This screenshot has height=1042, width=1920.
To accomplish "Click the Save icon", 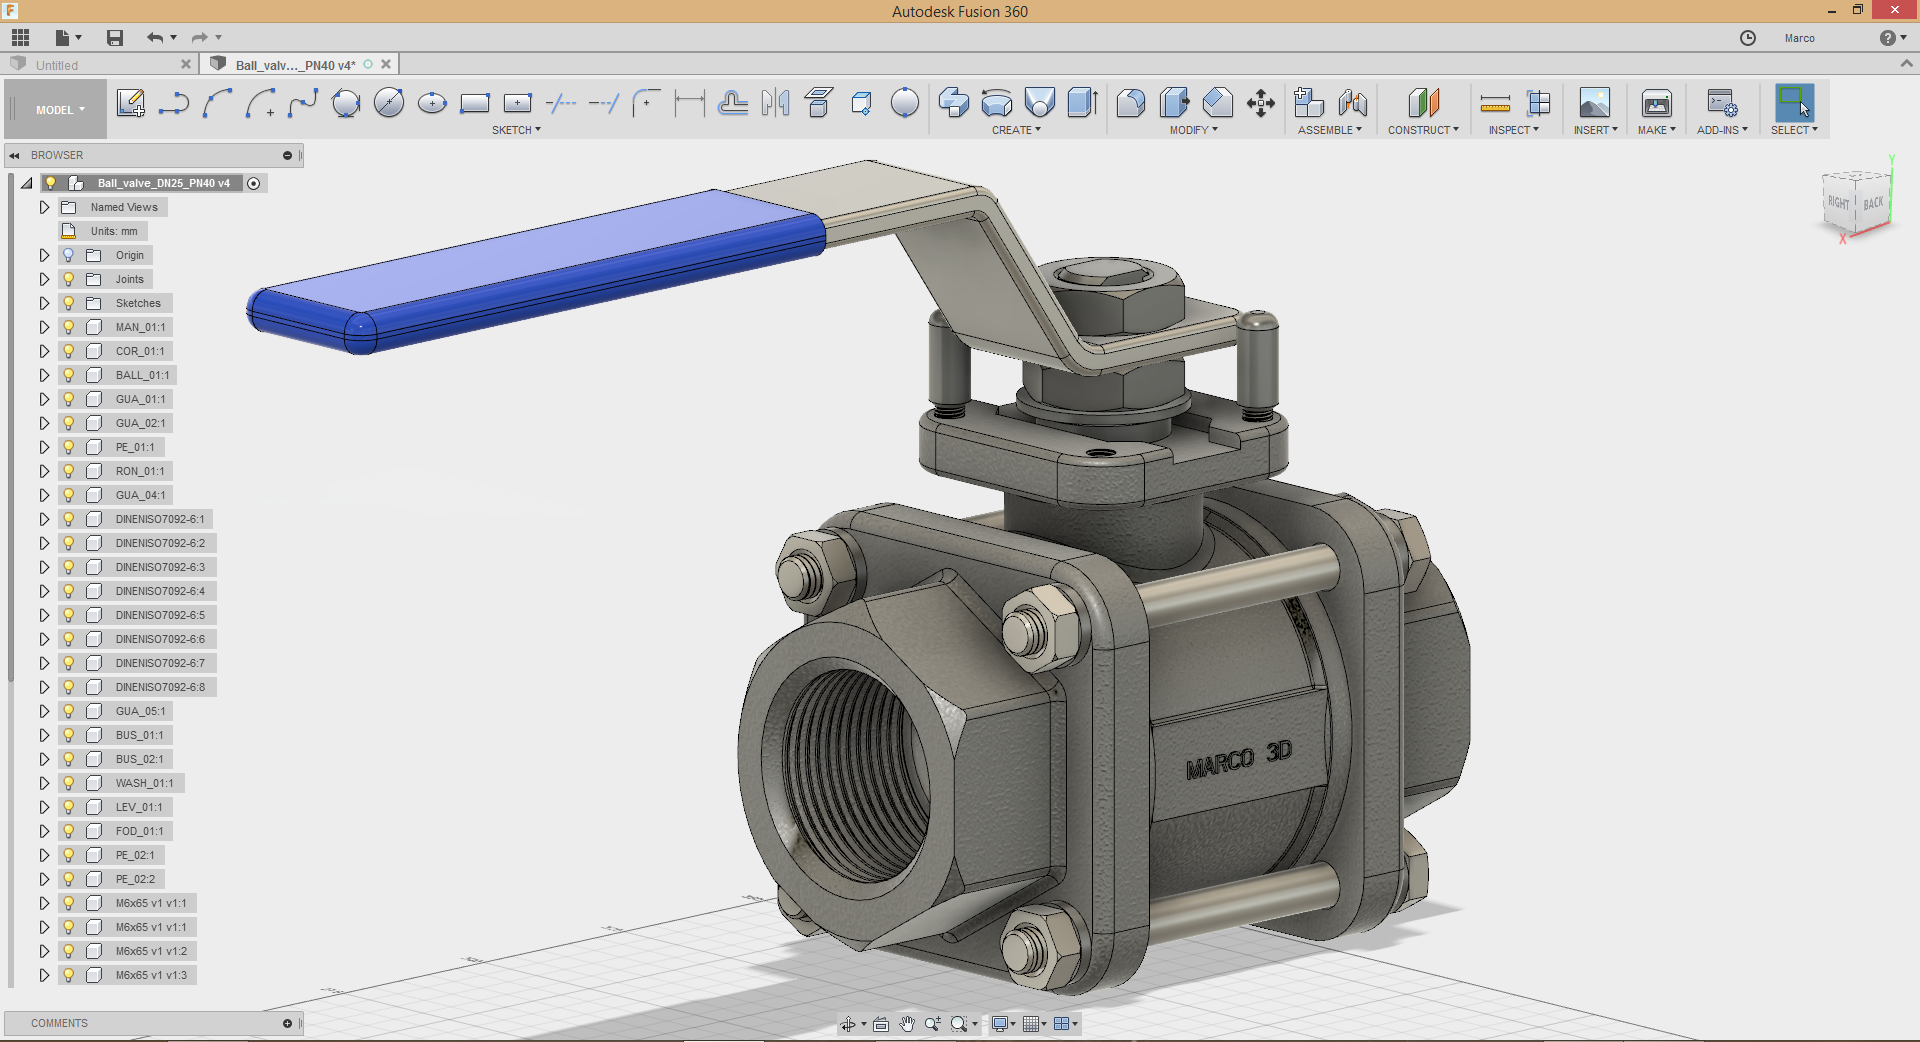I will [x=115, y=38].
